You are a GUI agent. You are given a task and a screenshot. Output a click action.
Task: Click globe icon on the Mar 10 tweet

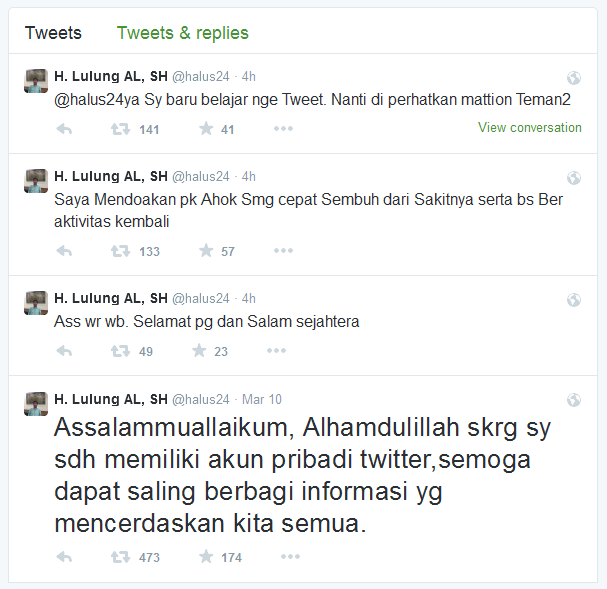coord(574,400)
